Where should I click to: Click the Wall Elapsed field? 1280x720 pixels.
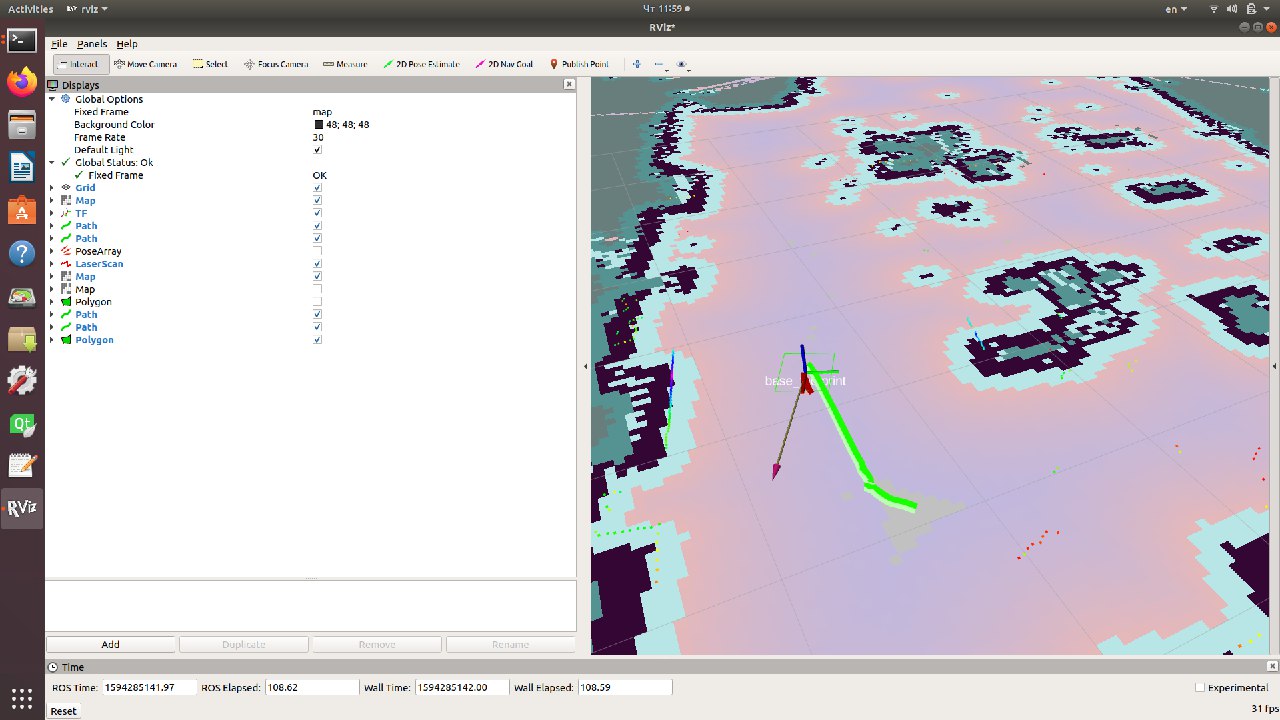click(624, 687)
